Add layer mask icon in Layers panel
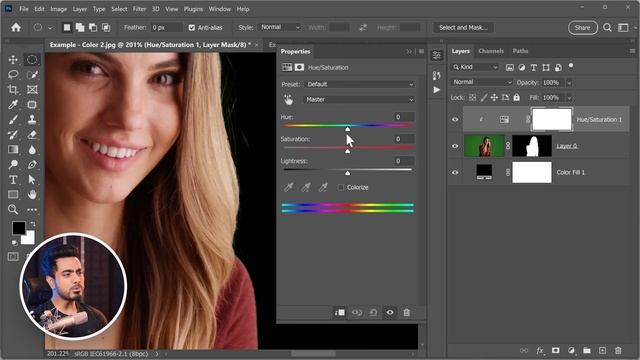The width and height of the screenshot is (640, 360). click(x=556, y=351)
